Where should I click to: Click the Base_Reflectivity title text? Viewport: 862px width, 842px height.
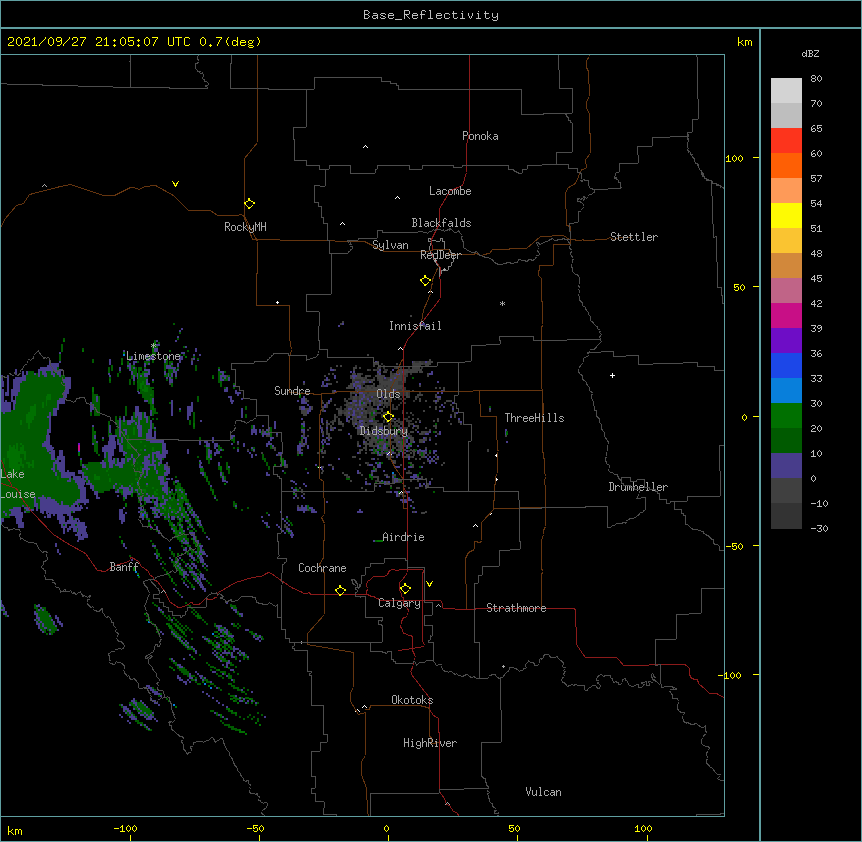point(431,15)
